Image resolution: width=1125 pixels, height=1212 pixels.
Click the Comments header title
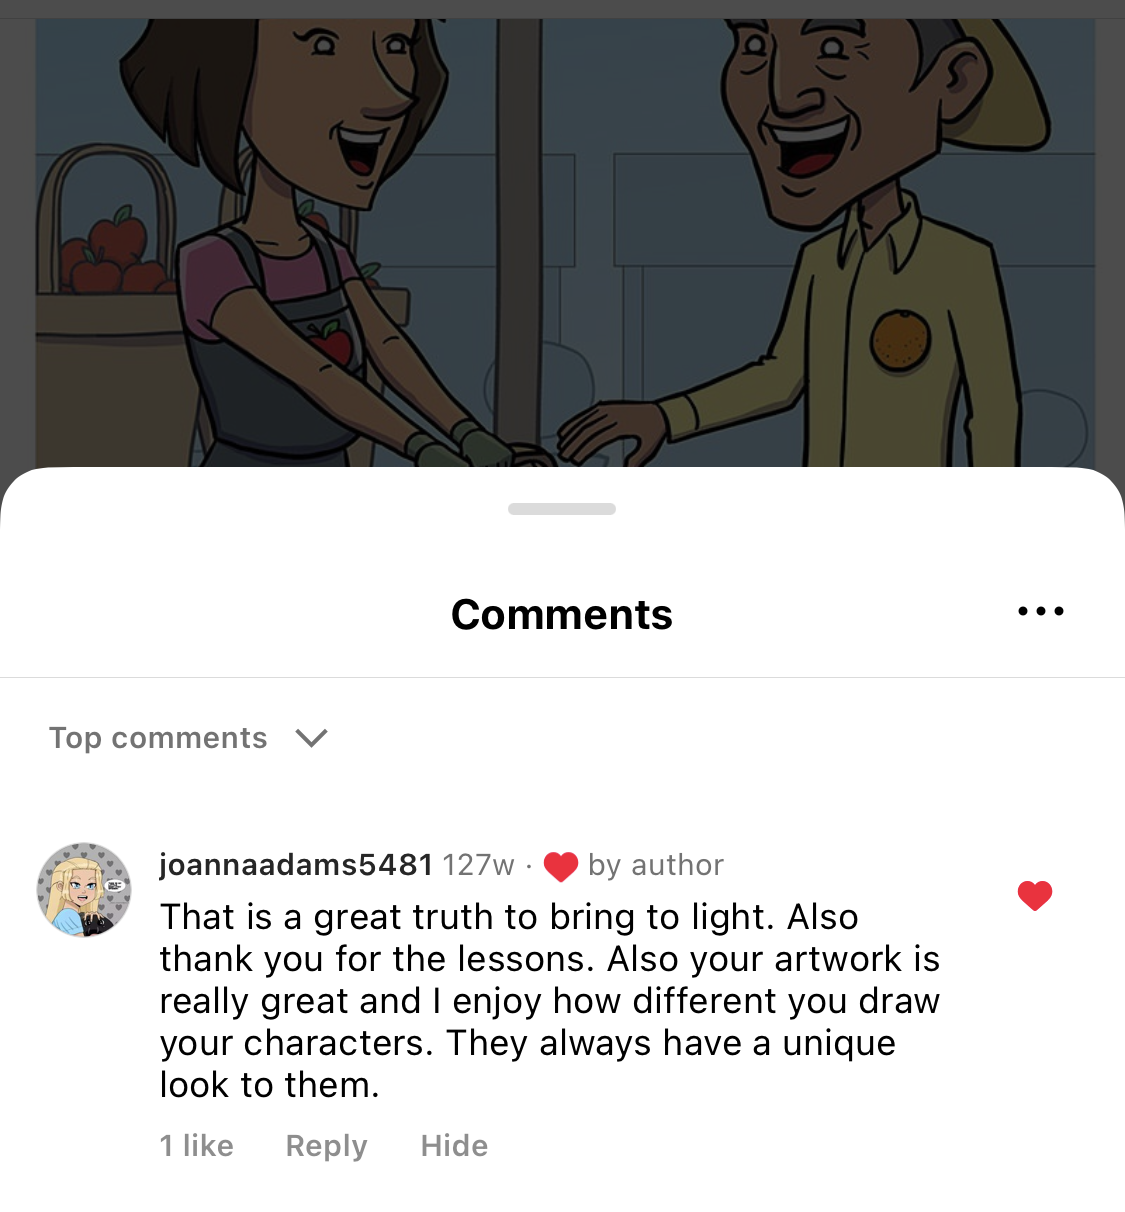point(562,614)
